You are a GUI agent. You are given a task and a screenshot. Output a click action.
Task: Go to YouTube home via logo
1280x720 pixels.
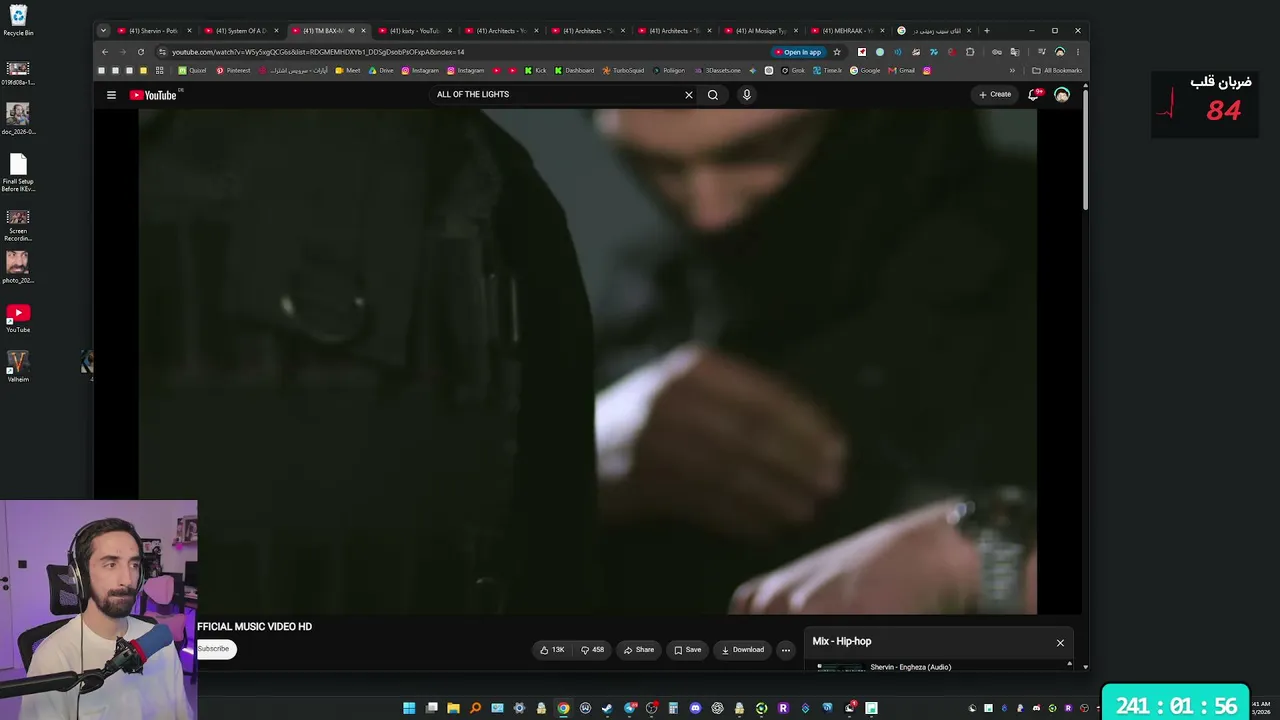point(153,95)
